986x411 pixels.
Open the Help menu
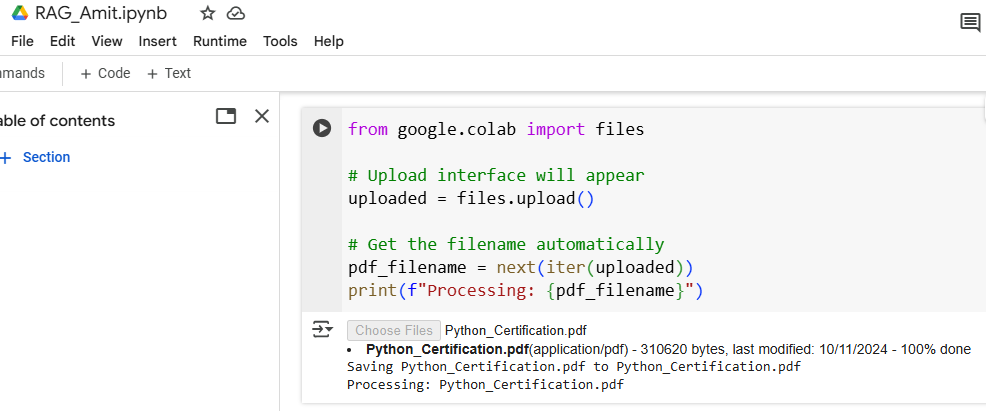(328, 41)
